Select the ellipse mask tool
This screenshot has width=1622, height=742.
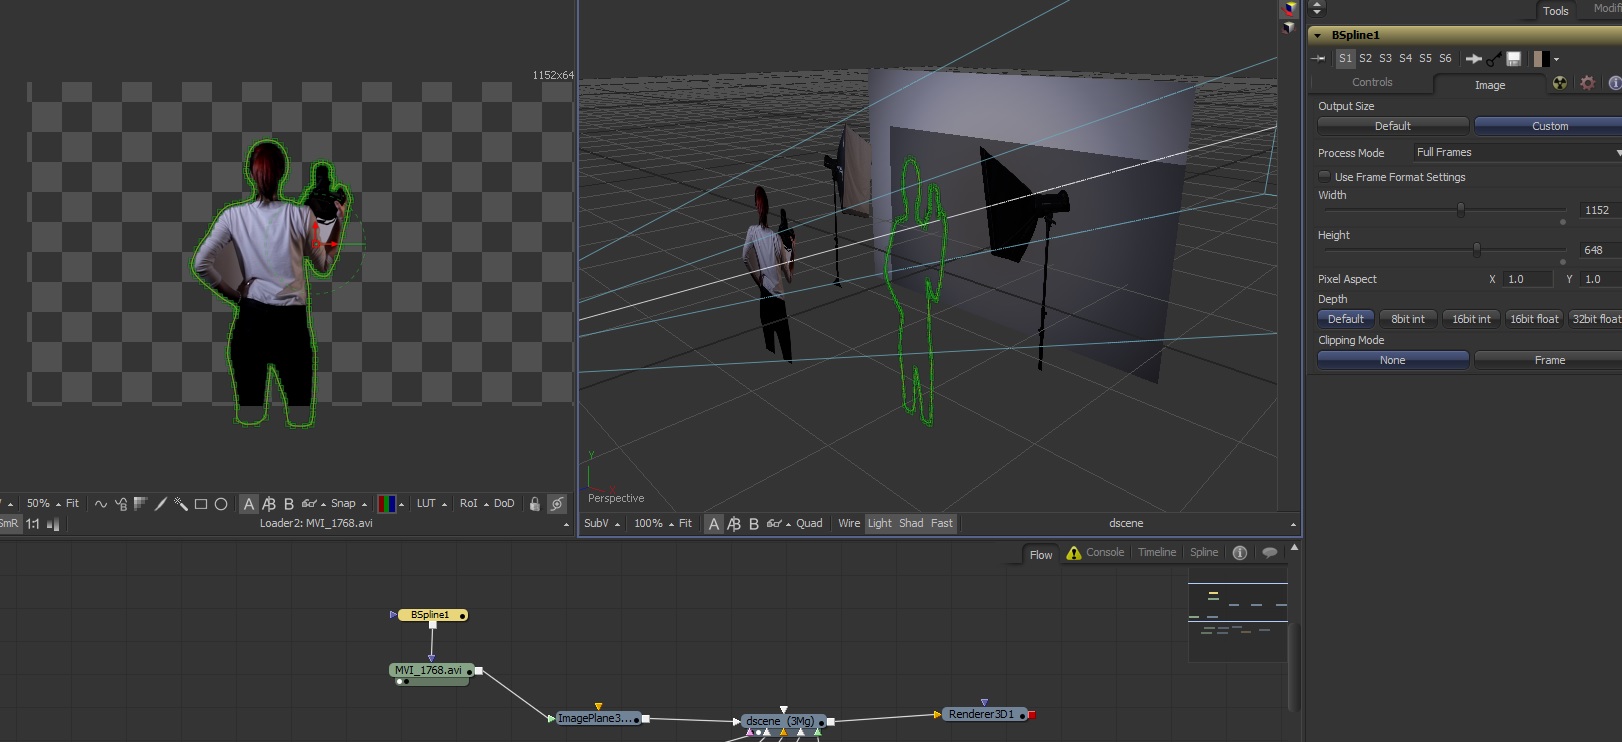point(221,504)
